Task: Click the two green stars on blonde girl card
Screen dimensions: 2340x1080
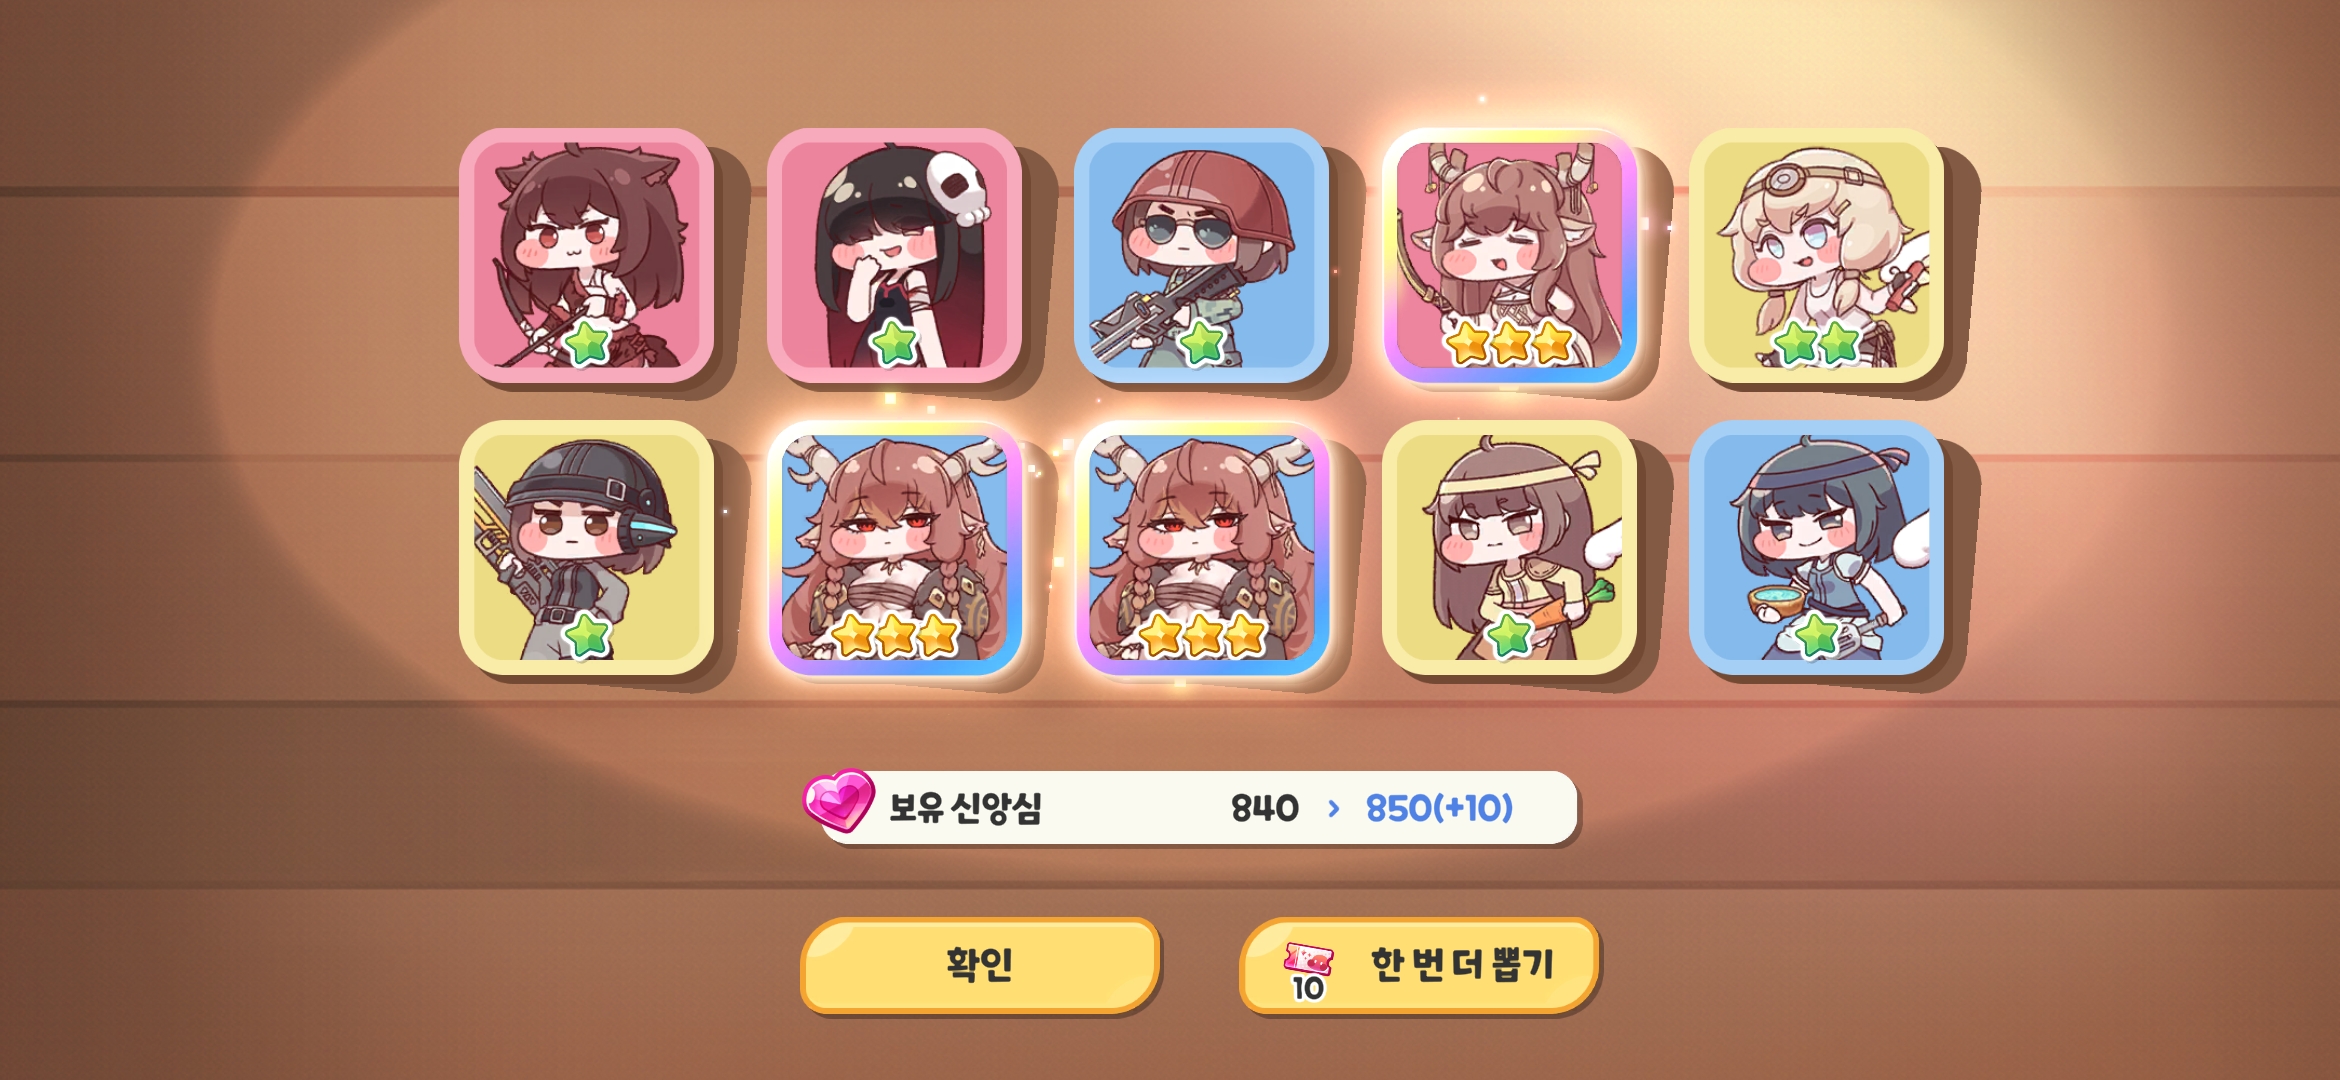Action: (1817, 343)
